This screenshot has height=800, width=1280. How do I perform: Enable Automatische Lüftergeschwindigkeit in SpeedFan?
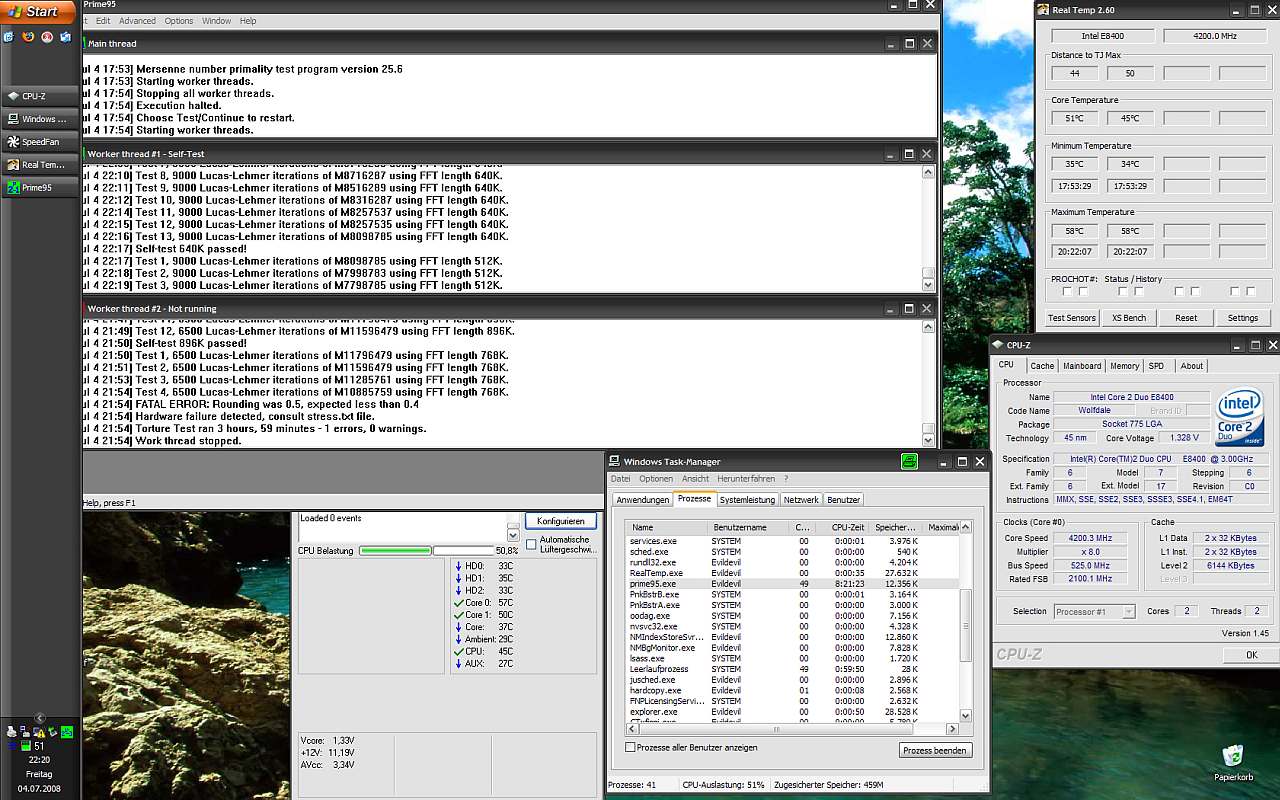pyautogui.click(x=531, y=545)
